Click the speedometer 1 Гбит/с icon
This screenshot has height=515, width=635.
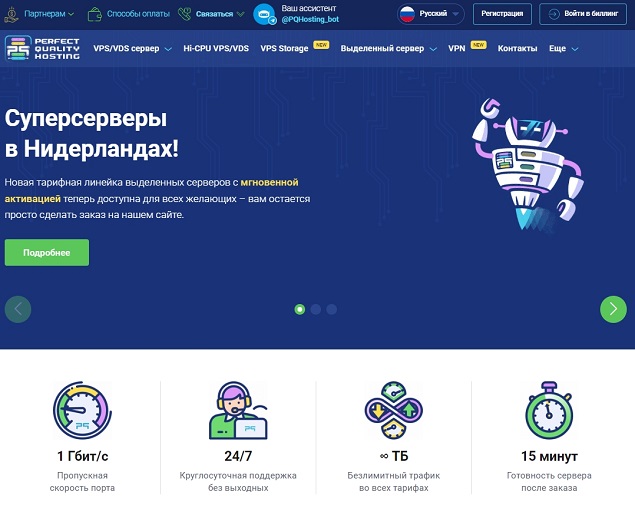pyautogui.click(x=82, y=410)
